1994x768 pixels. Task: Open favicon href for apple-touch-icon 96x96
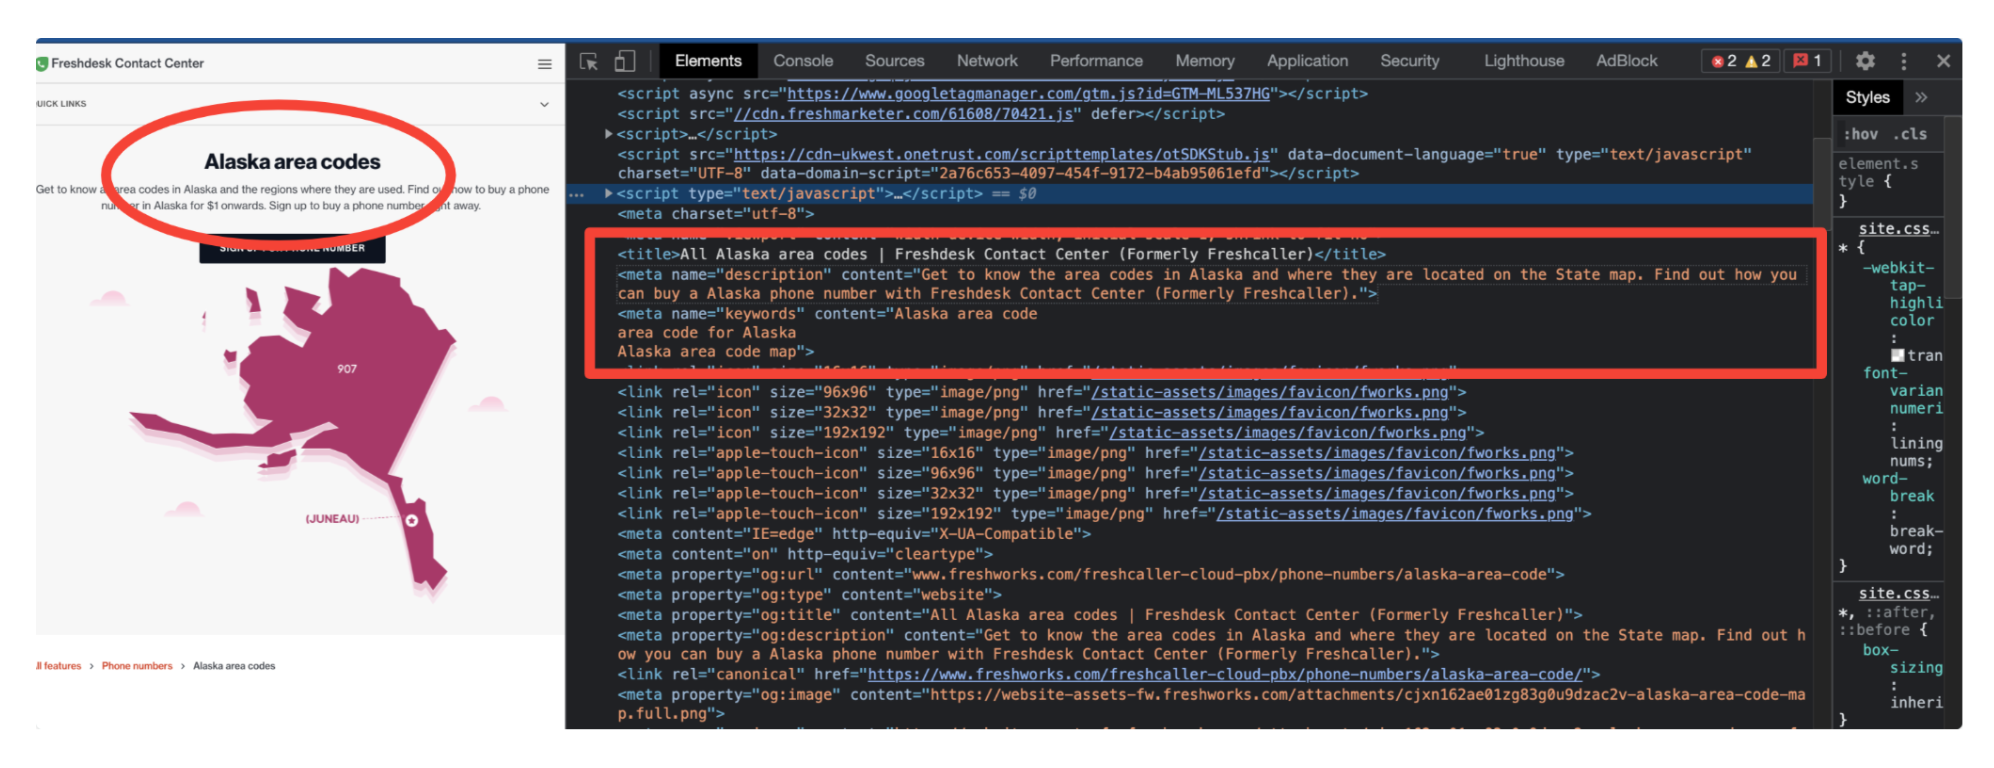point(1377,473)
